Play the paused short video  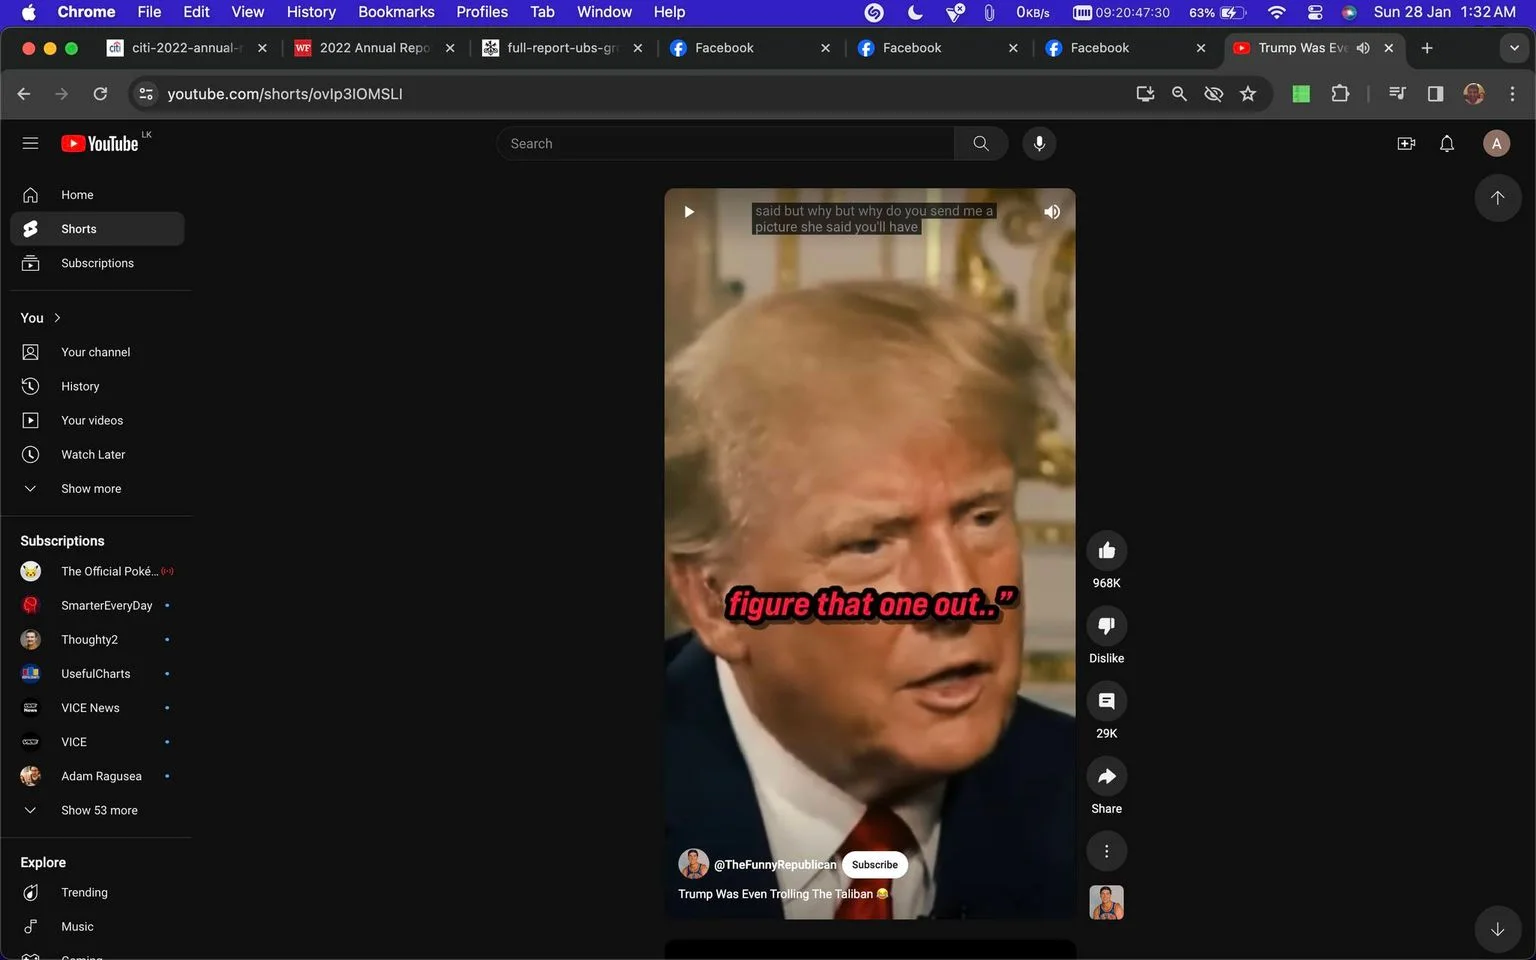(x=689, y=212)
